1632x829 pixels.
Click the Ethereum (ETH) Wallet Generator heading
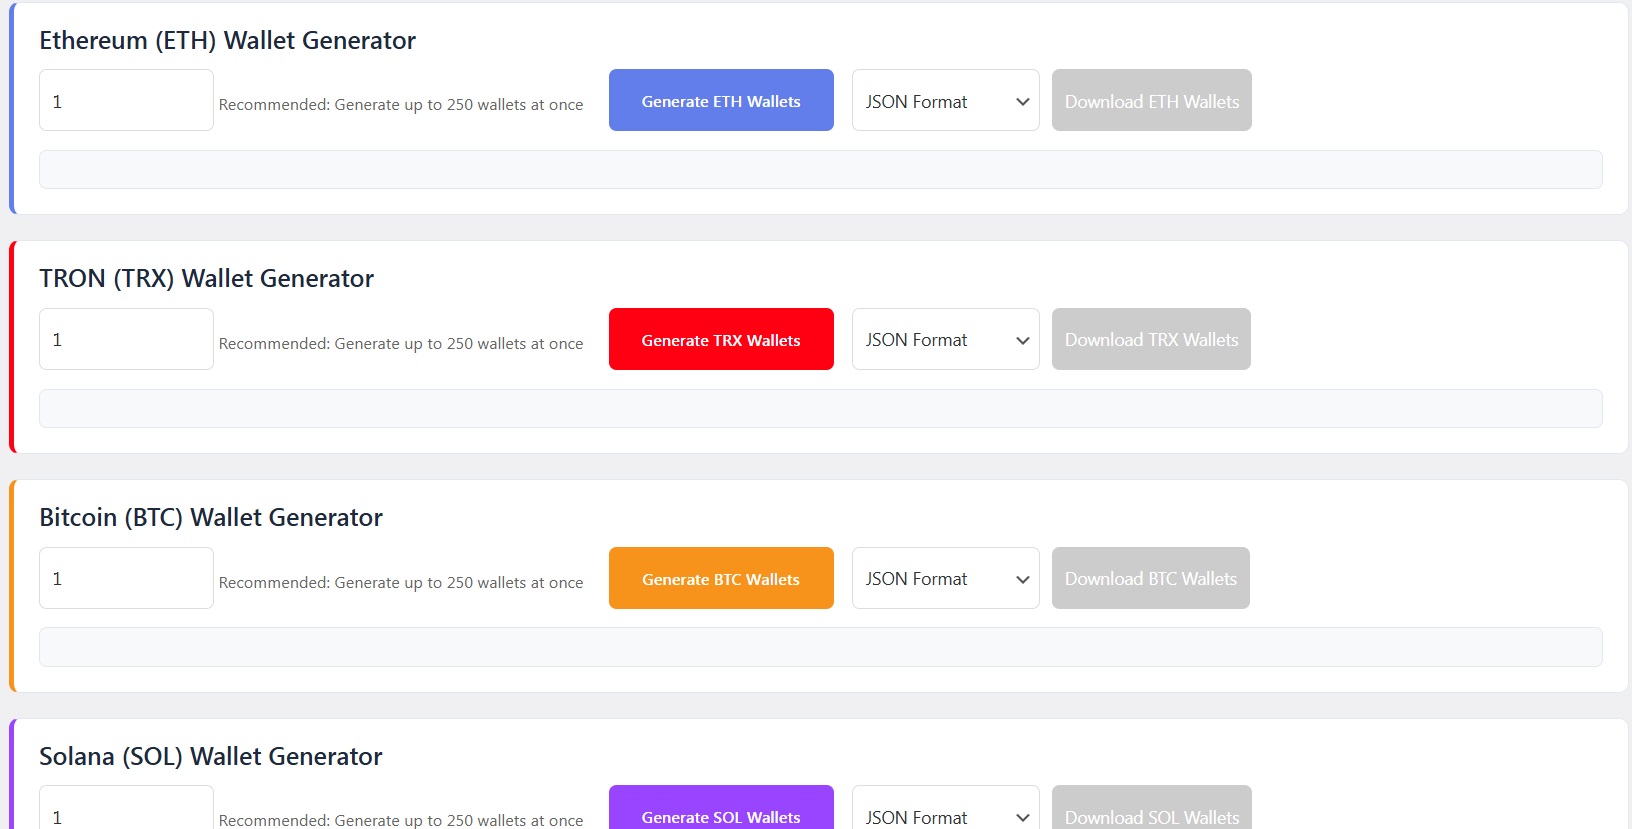coord(227,40)
